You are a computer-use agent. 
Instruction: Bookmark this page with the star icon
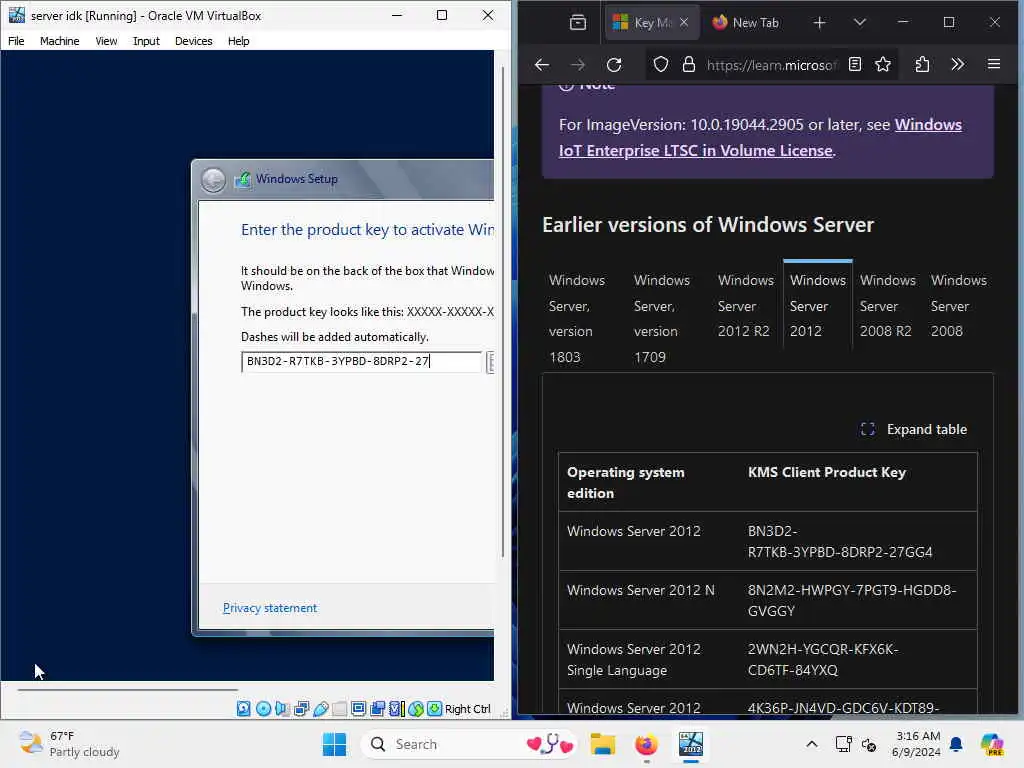click(883, 64)
